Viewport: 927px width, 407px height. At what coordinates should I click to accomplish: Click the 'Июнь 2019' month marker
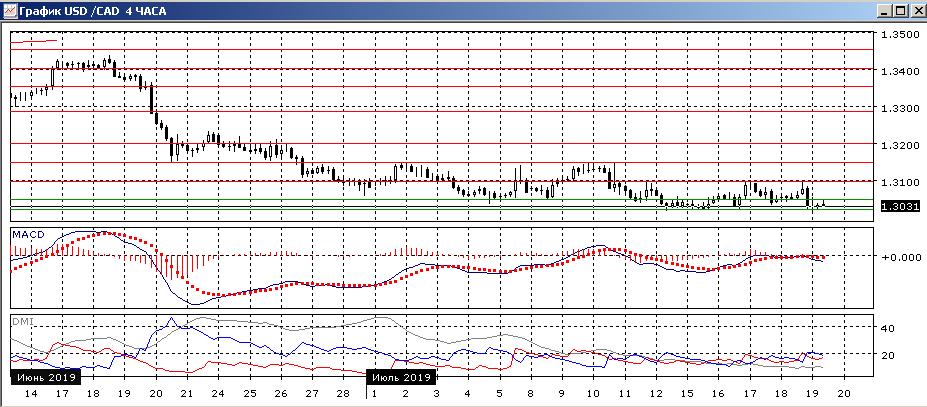tap(46, 377)
